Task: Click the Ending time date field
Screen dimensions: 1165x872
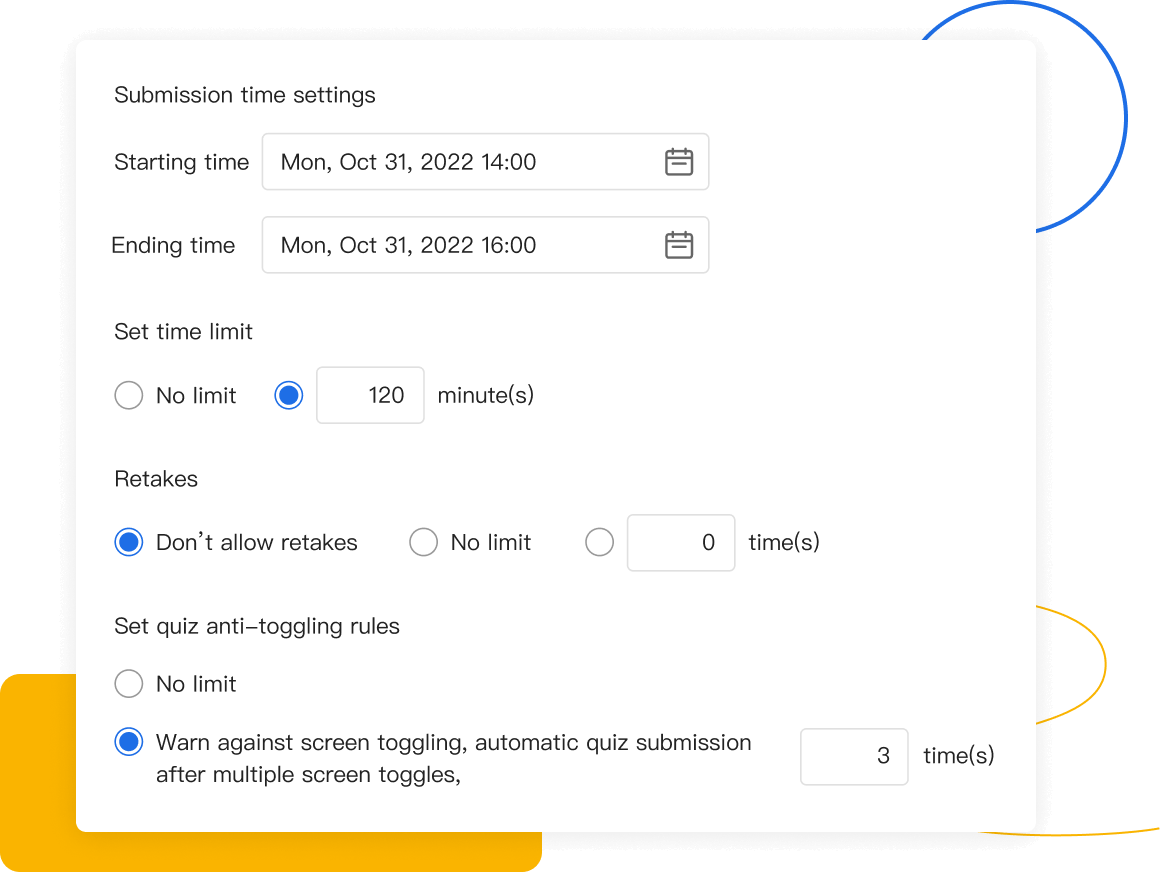Action: (x=460, y=245)
